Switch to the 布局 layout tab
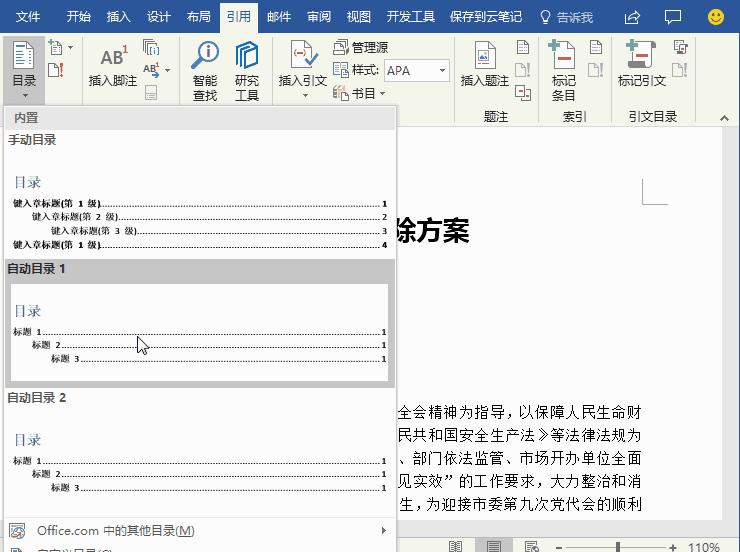The height and width of the screenshot is (552, 740). pos(199,17)
